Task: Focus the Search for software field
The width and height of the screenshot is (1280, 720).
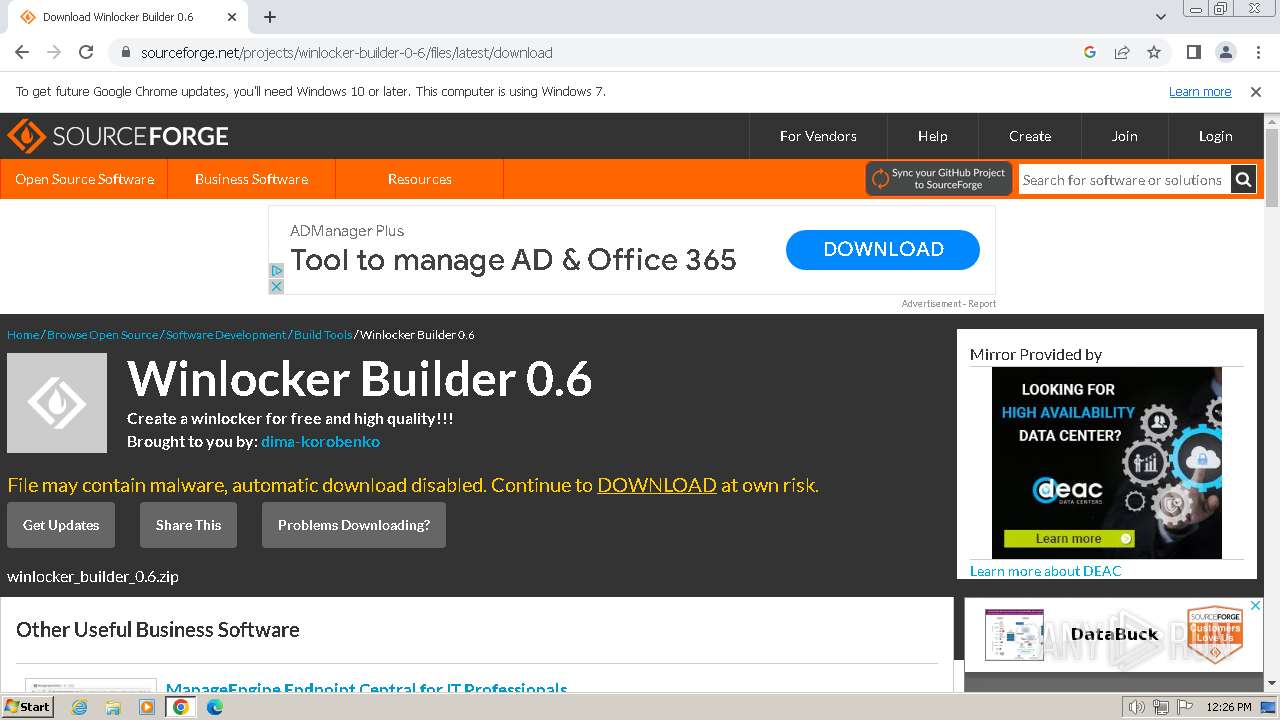Action: 1124,180
